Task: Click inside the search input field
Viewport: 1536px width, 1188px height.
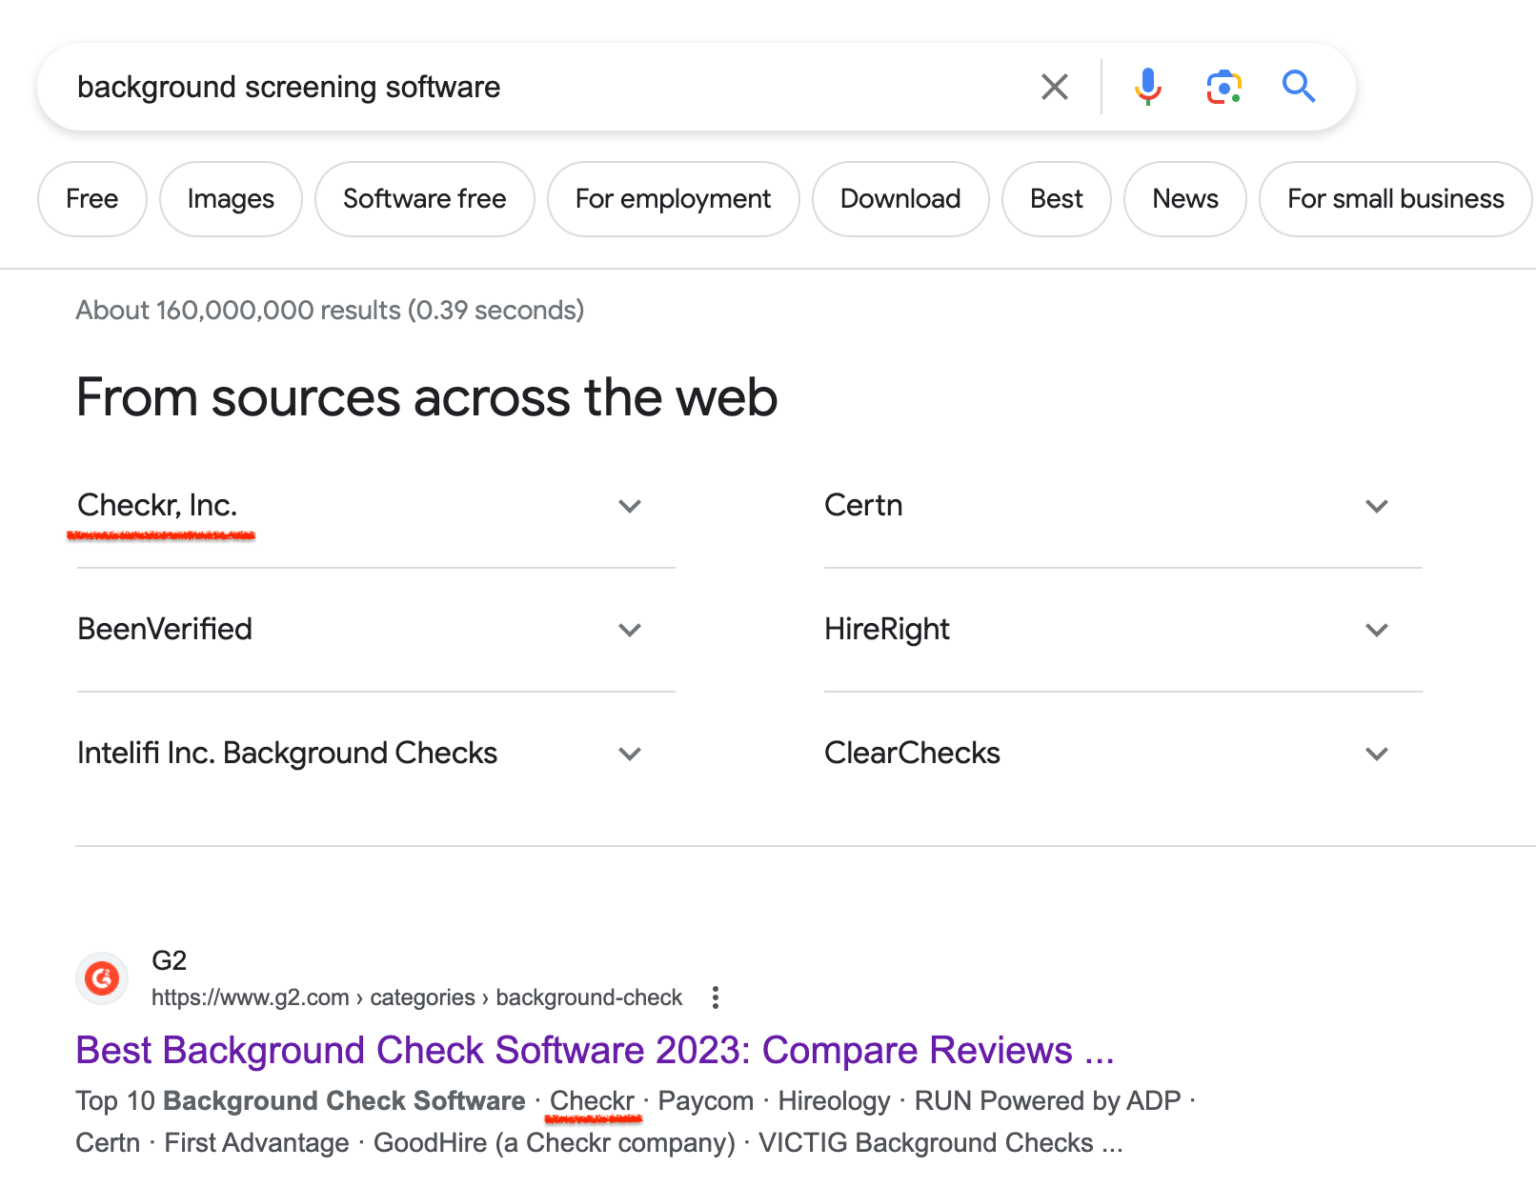Action: [500, 87]
